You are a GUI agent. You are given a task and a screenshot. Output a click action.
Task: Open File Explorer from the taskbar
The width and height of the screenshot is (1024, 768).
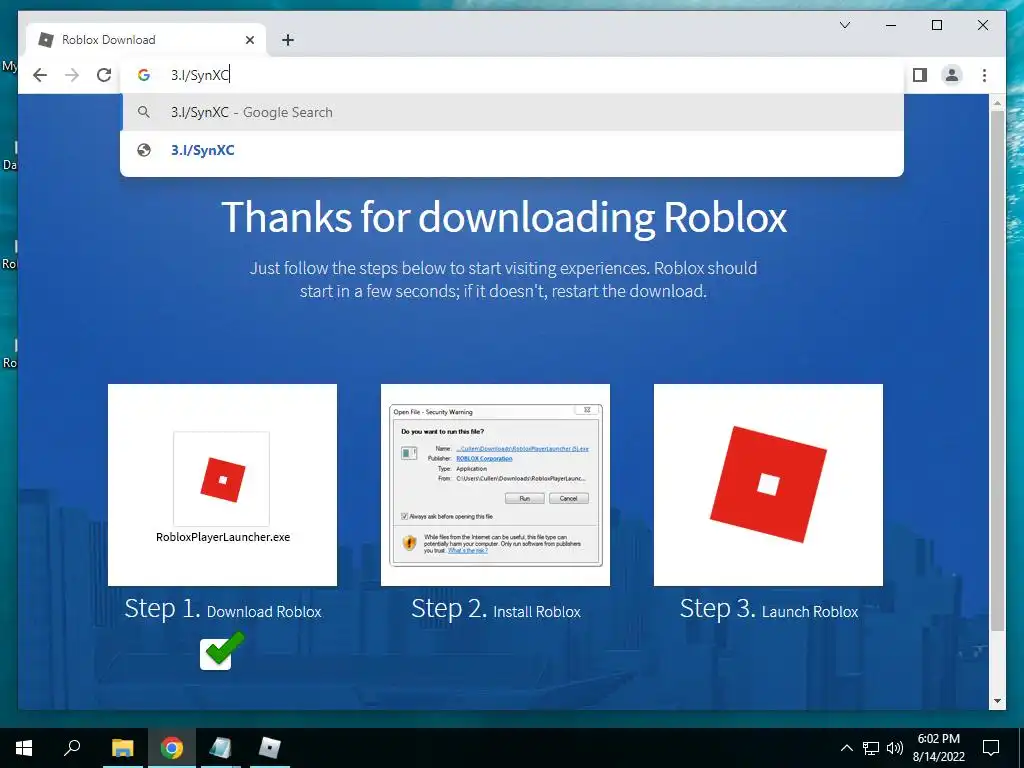point(122,748)
